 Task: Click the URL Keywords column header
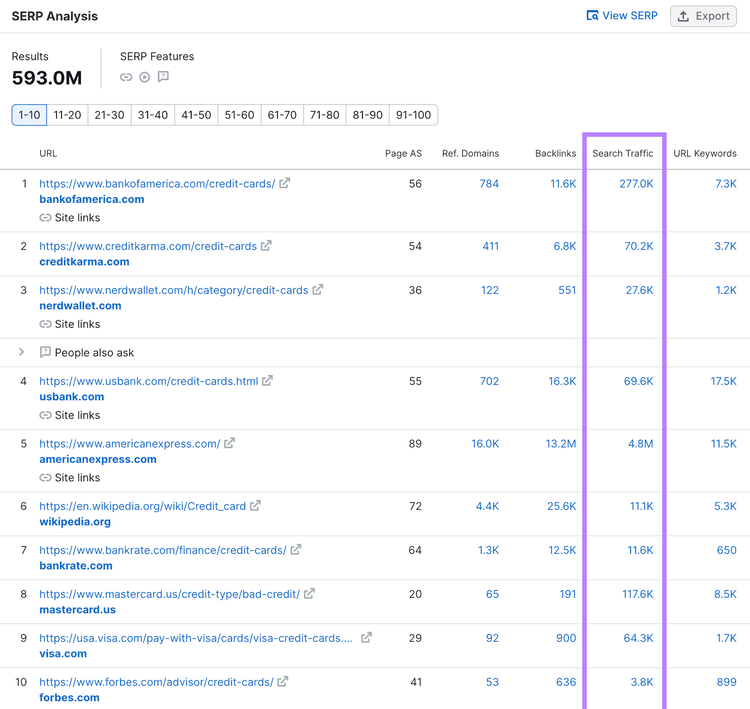705,153
